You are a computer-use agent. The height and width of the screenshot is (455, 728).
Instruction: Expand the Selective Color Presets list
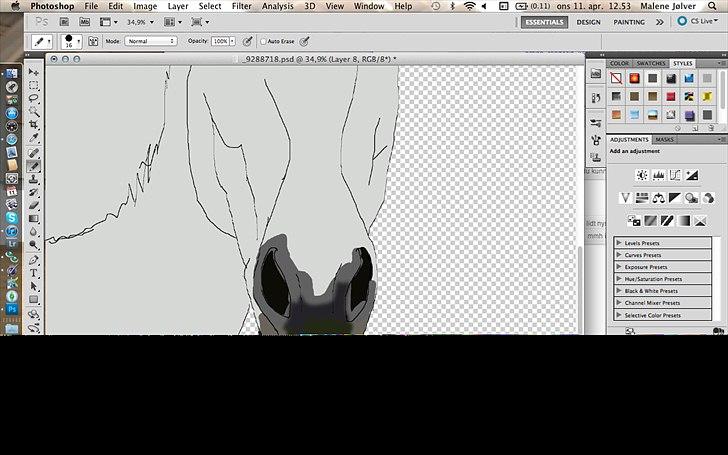[x=620, y=315]
